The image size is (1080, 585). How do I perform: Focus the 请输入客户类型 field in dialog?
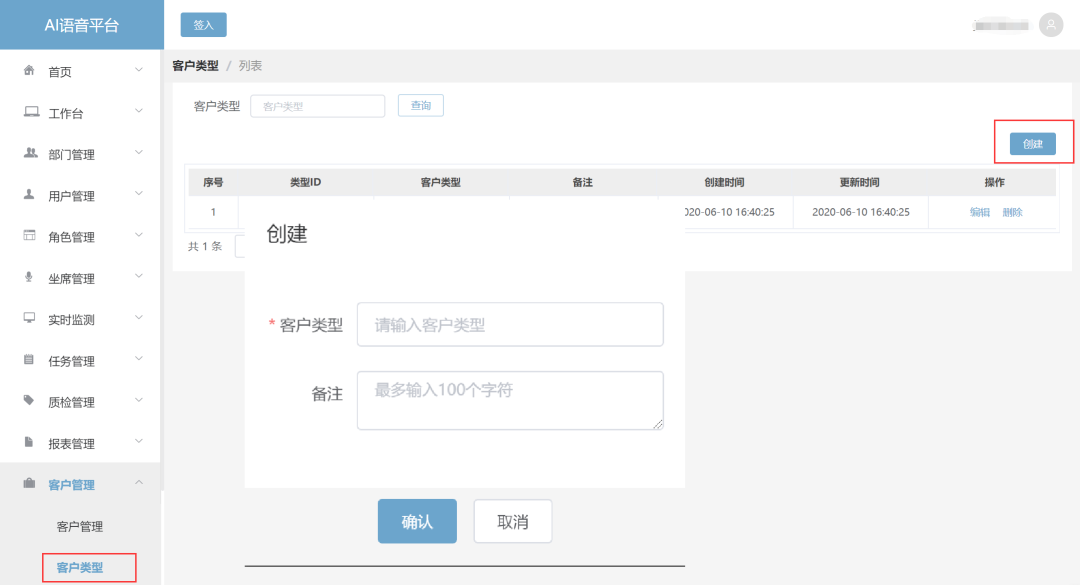click(510, 325)
